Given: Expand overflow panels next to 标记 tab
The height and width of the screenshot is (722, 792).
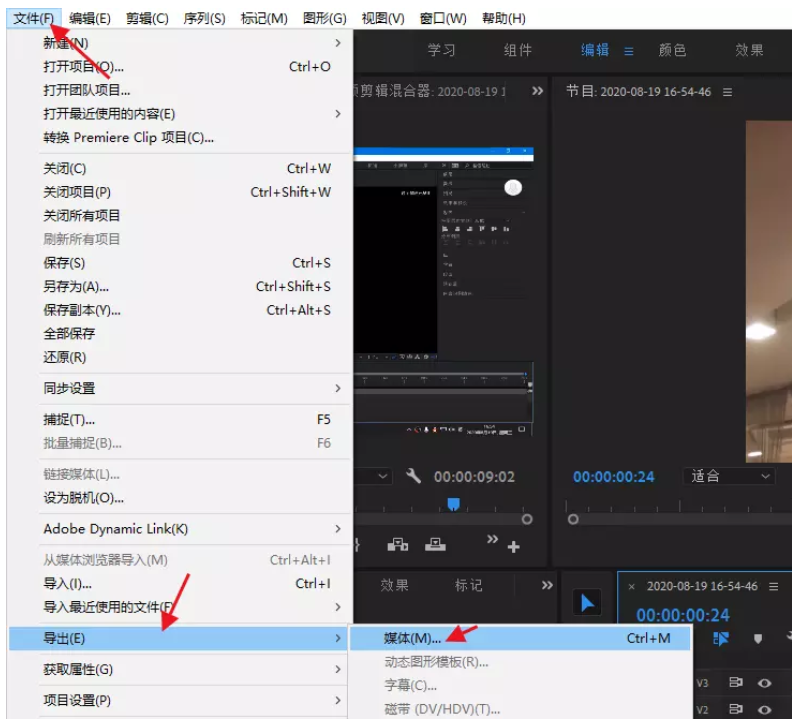Looking at the screenshot, I should point(546,585).
